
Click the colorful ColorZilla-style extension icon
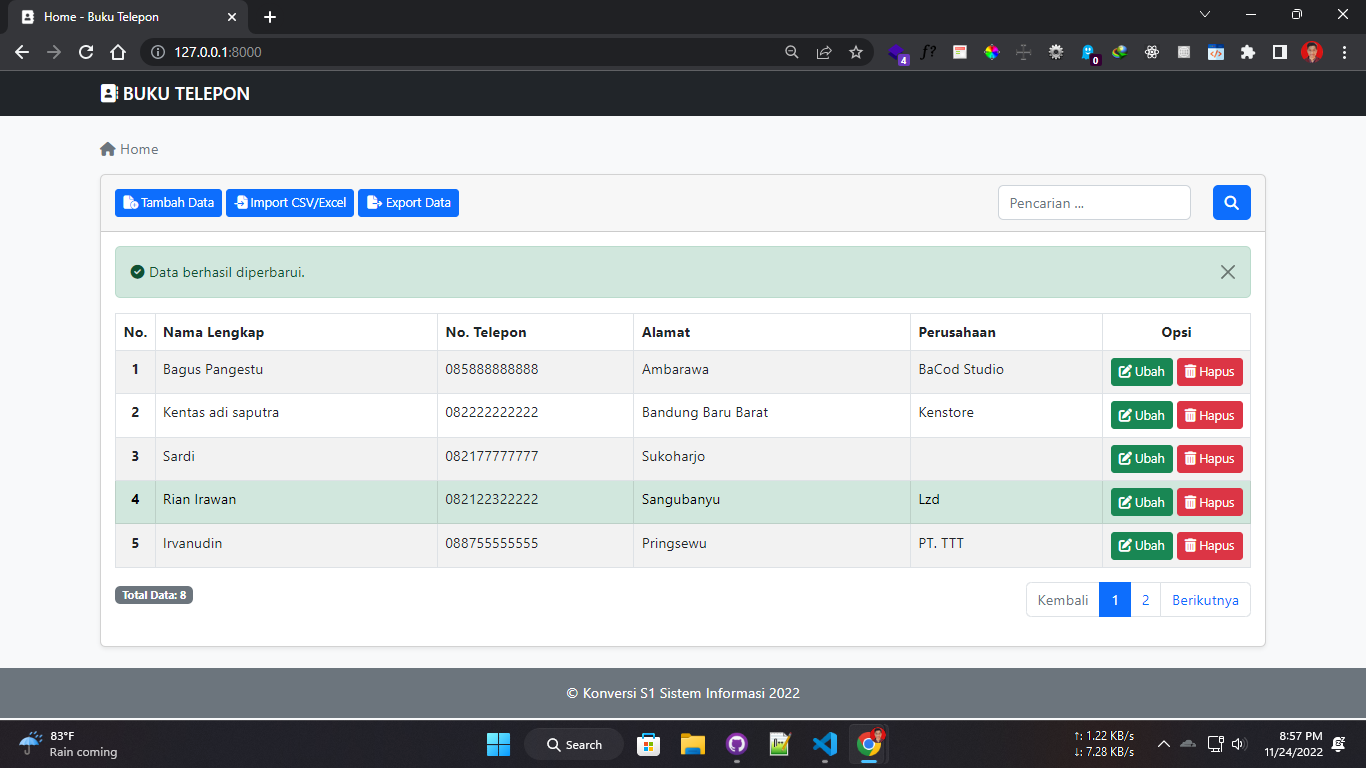[992, 52]
